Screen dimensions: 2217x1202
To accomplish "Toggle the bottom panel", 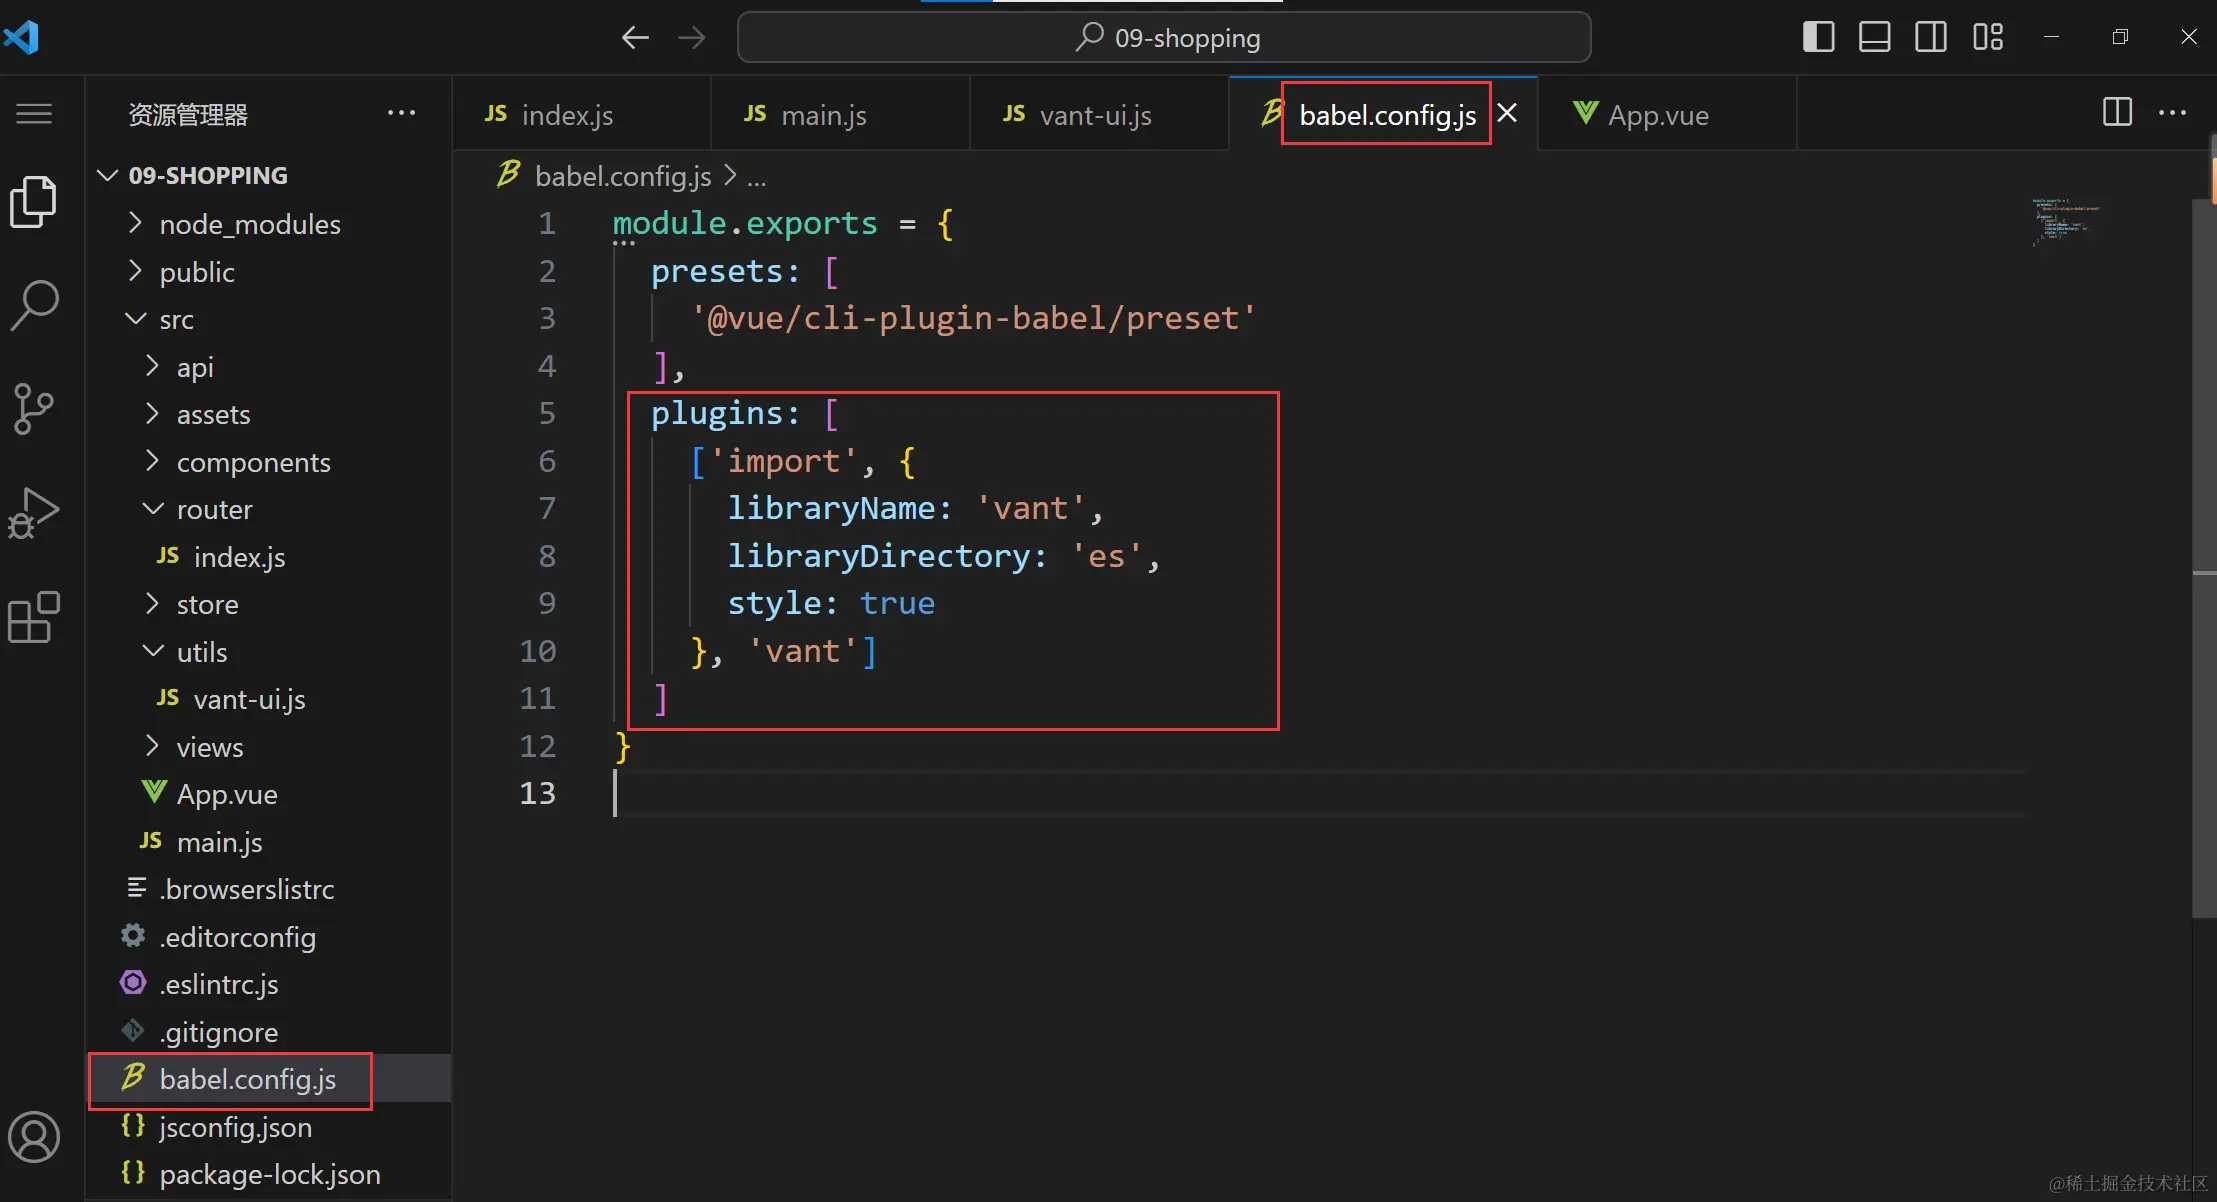I will (x=1874, y=37).
